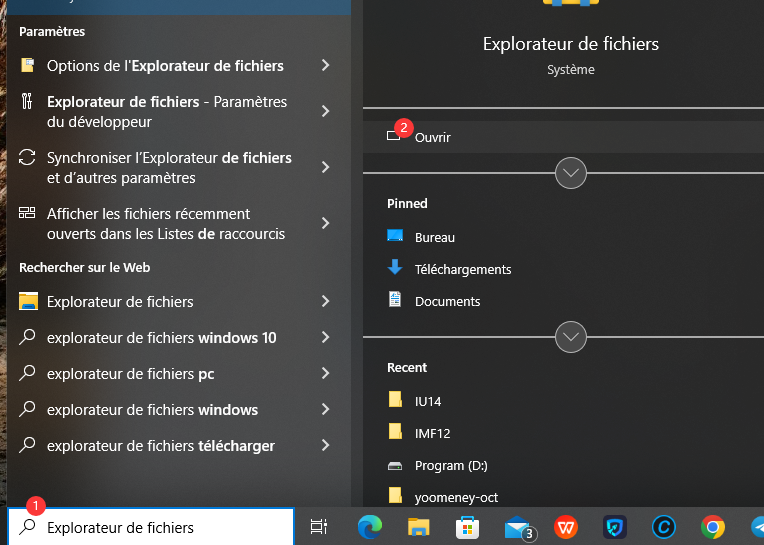Click the folder options icon beside Options de l'Explorateur
The image size is (764, 545).
click(27, 65)
